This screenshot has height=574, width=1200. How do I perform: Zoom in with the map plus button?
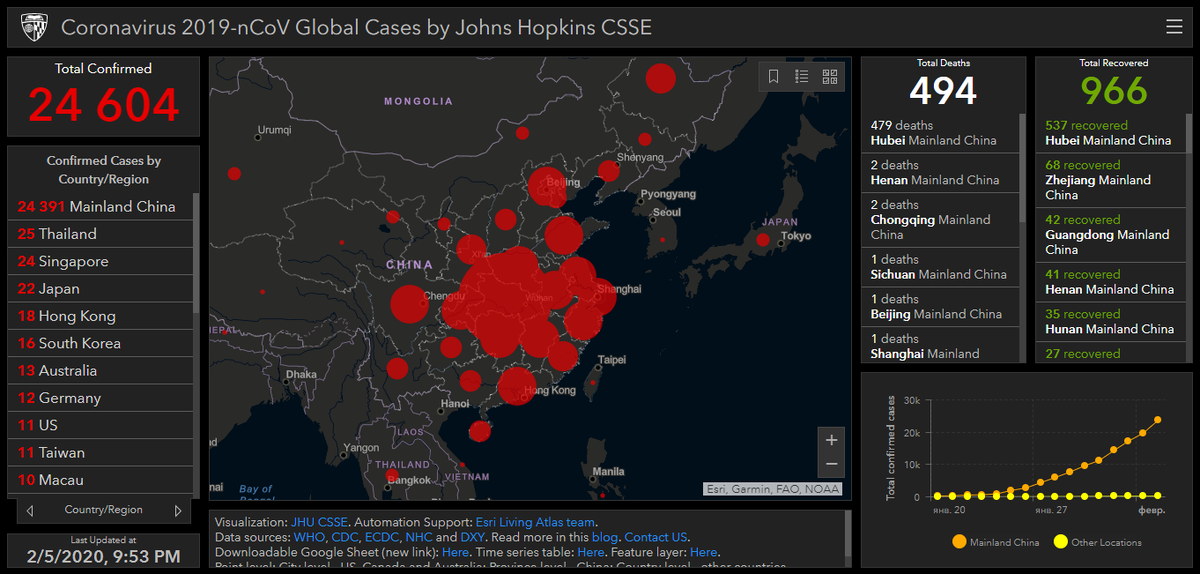(x=831, y=440)
